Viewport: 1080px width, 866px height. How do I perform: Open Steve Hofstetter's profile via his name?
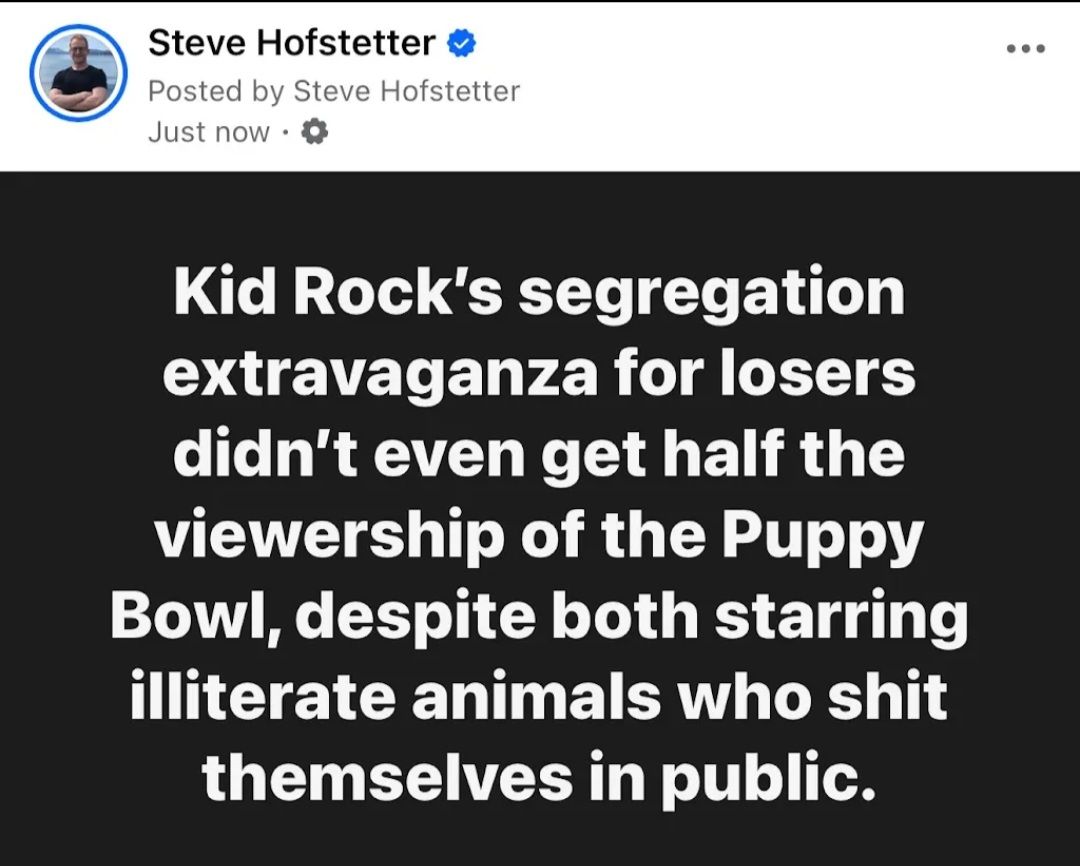point(290,42)
